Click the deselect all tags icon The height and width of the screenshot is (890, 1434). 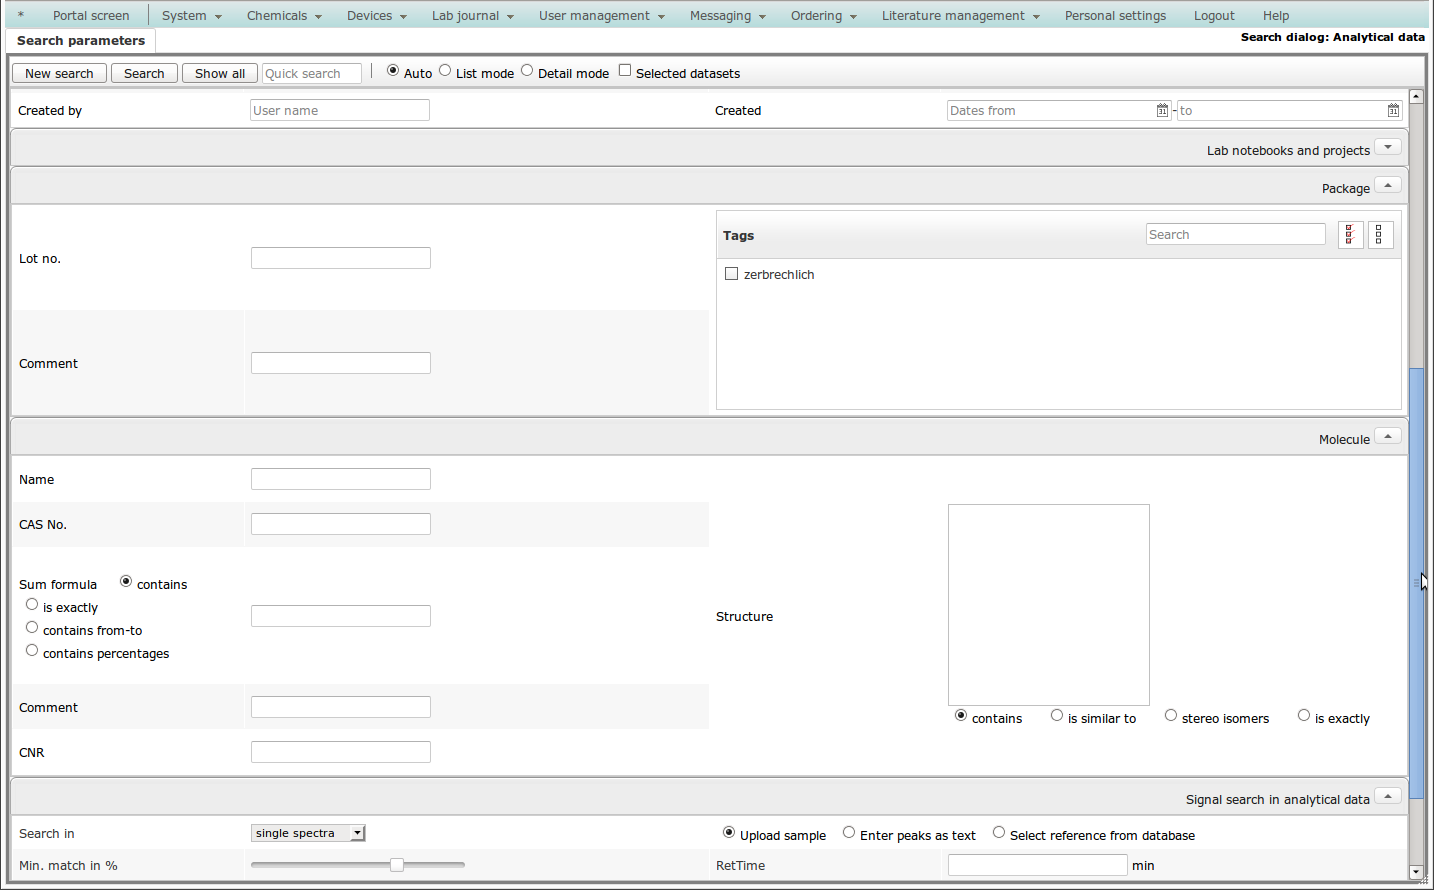(x=1380, y=235)
